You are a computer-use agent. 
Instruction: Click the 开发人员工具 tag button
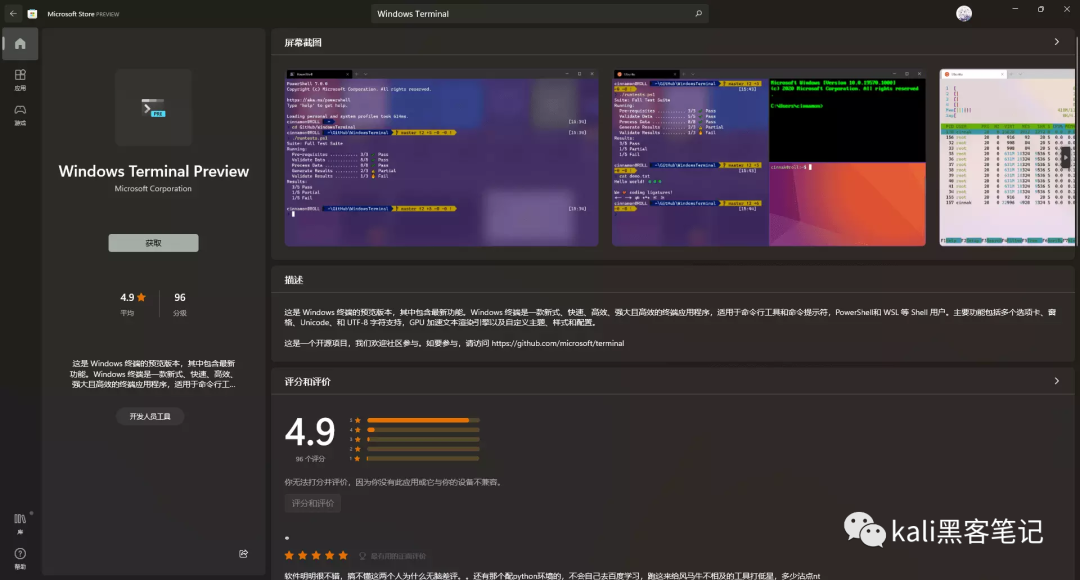149,416
